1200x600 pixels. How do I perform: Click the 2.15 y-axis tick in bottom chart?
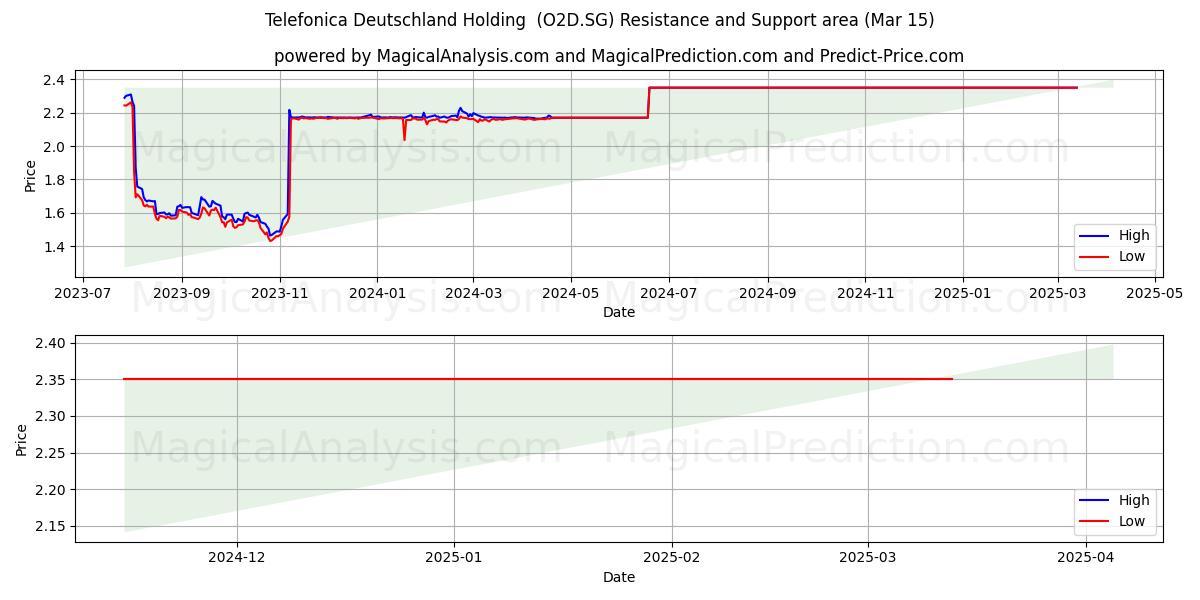[x=52, y=527]
